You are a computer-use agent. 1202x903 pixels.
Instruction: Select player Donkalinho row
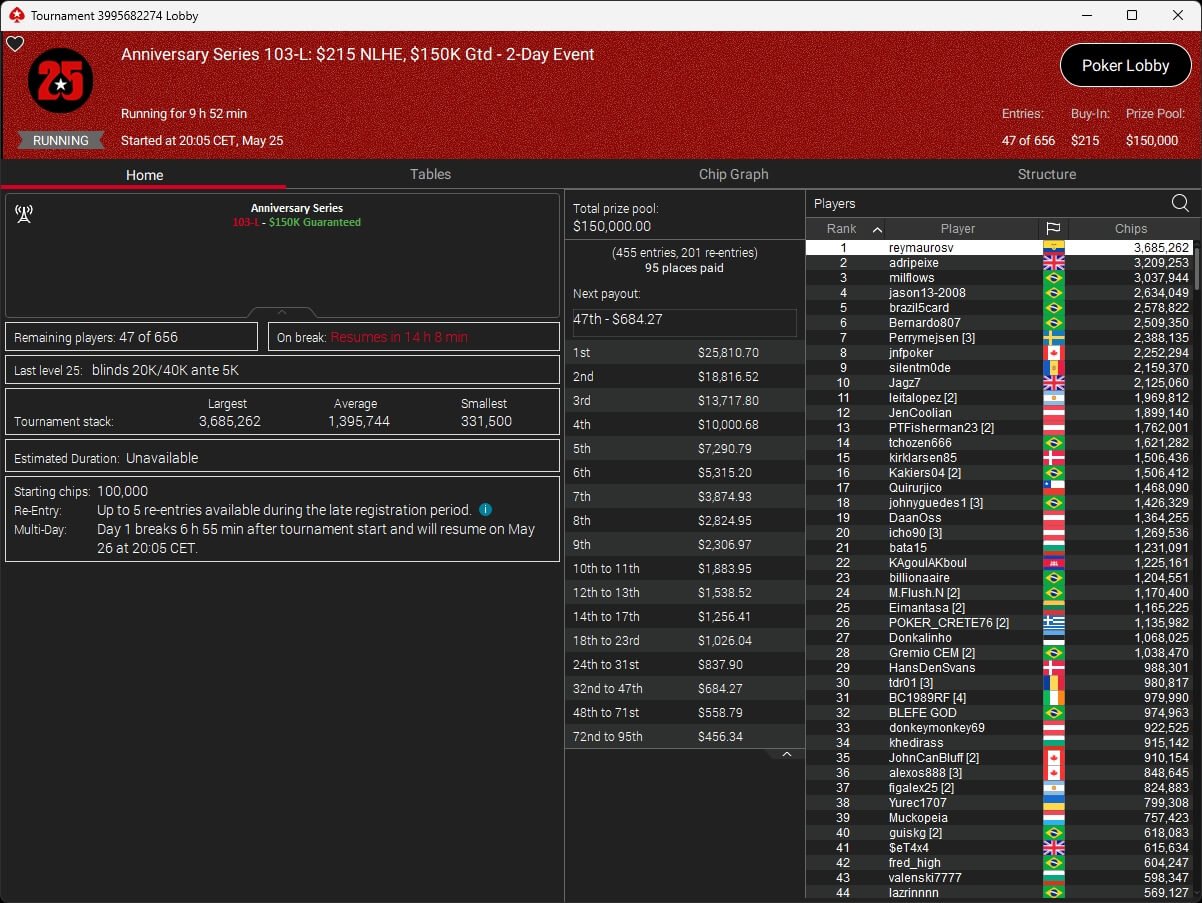(x=1000, y=638)
